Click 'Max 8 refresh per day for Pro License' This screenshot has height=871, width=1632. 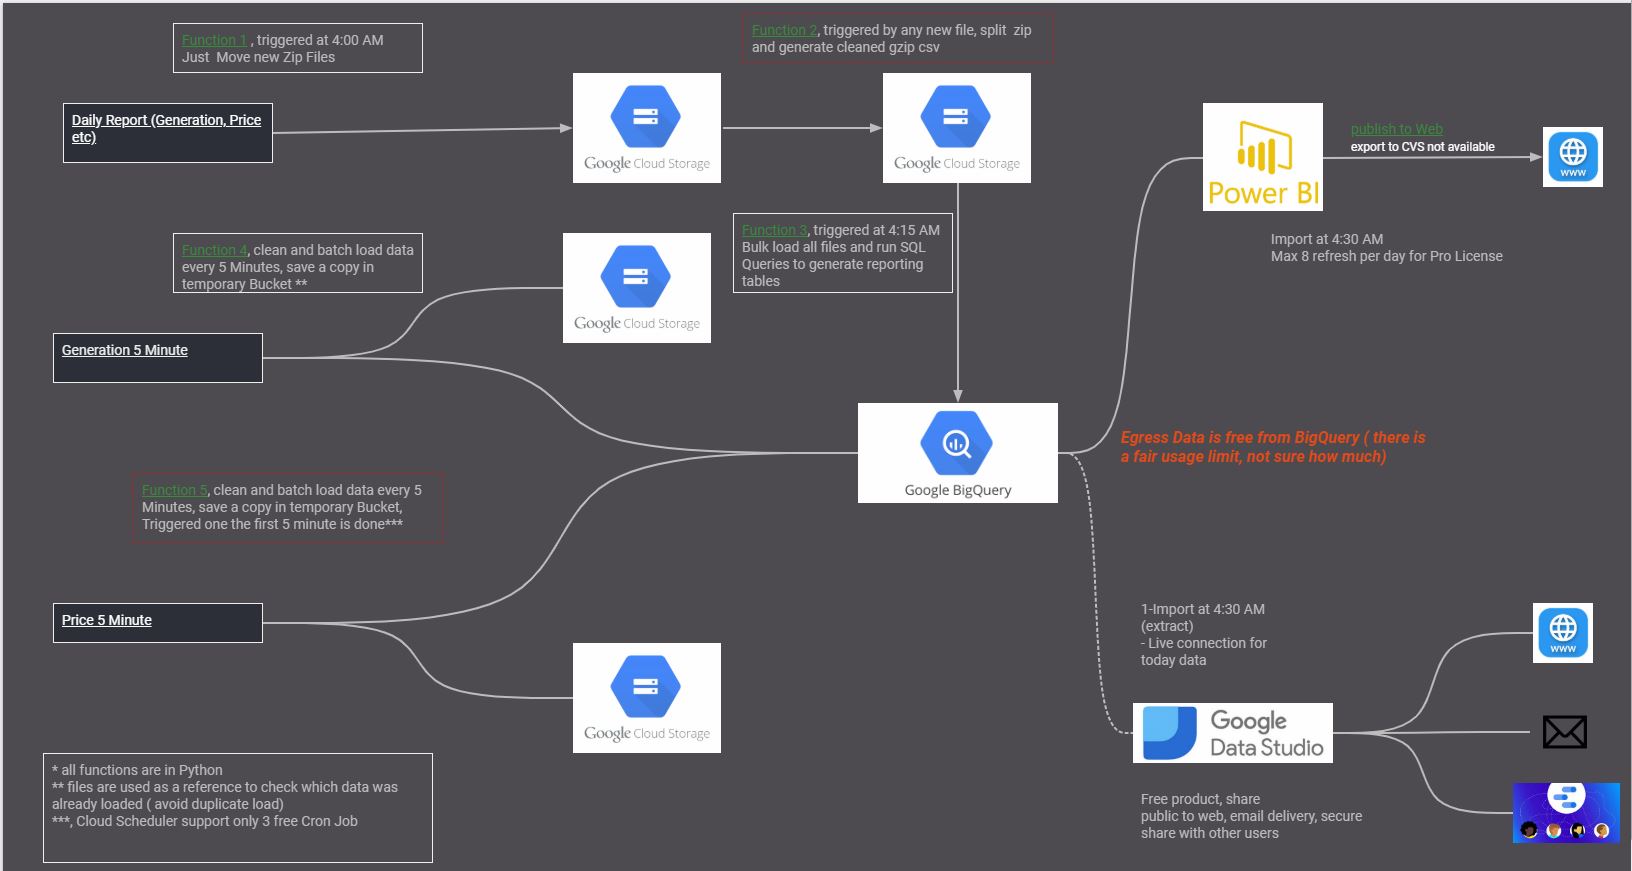click(1387, 256)
